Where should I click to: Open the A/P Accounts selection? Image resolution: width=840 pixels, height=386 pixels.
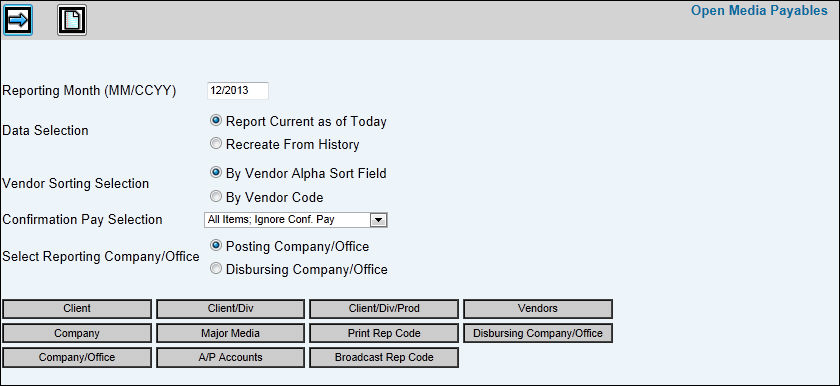point(230,358)
